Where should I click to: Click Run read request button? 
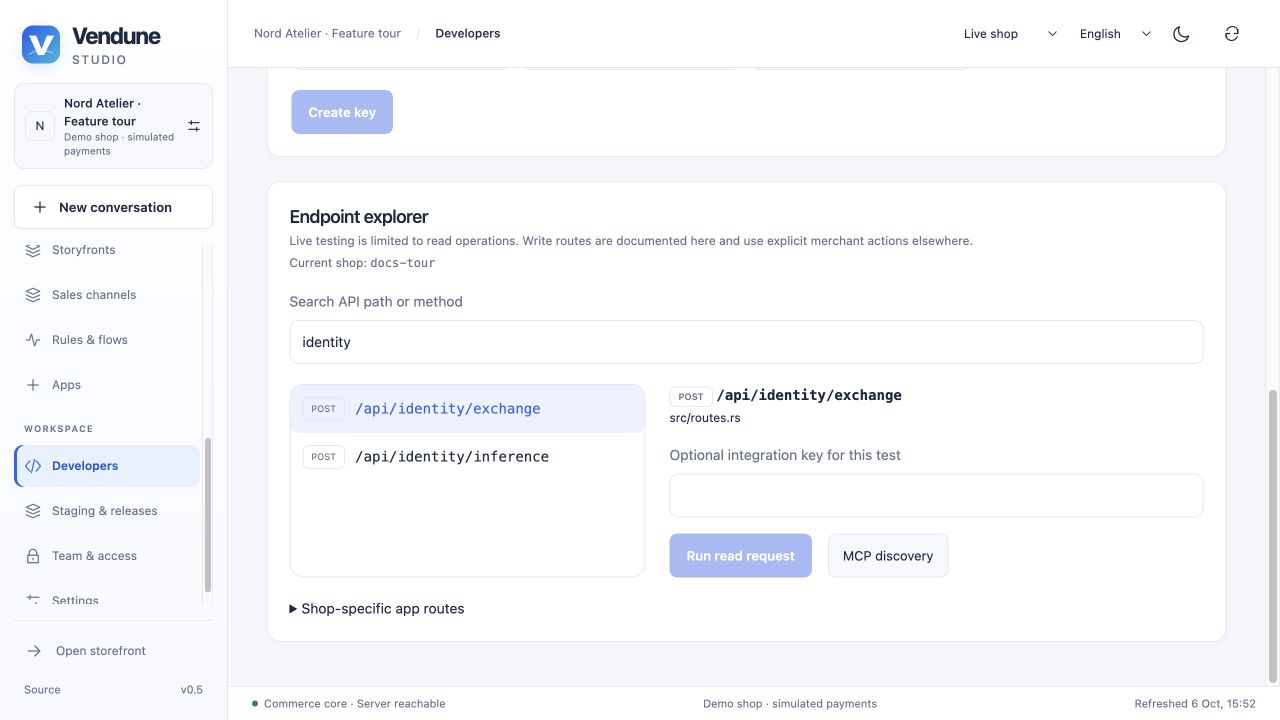[741, 556]
